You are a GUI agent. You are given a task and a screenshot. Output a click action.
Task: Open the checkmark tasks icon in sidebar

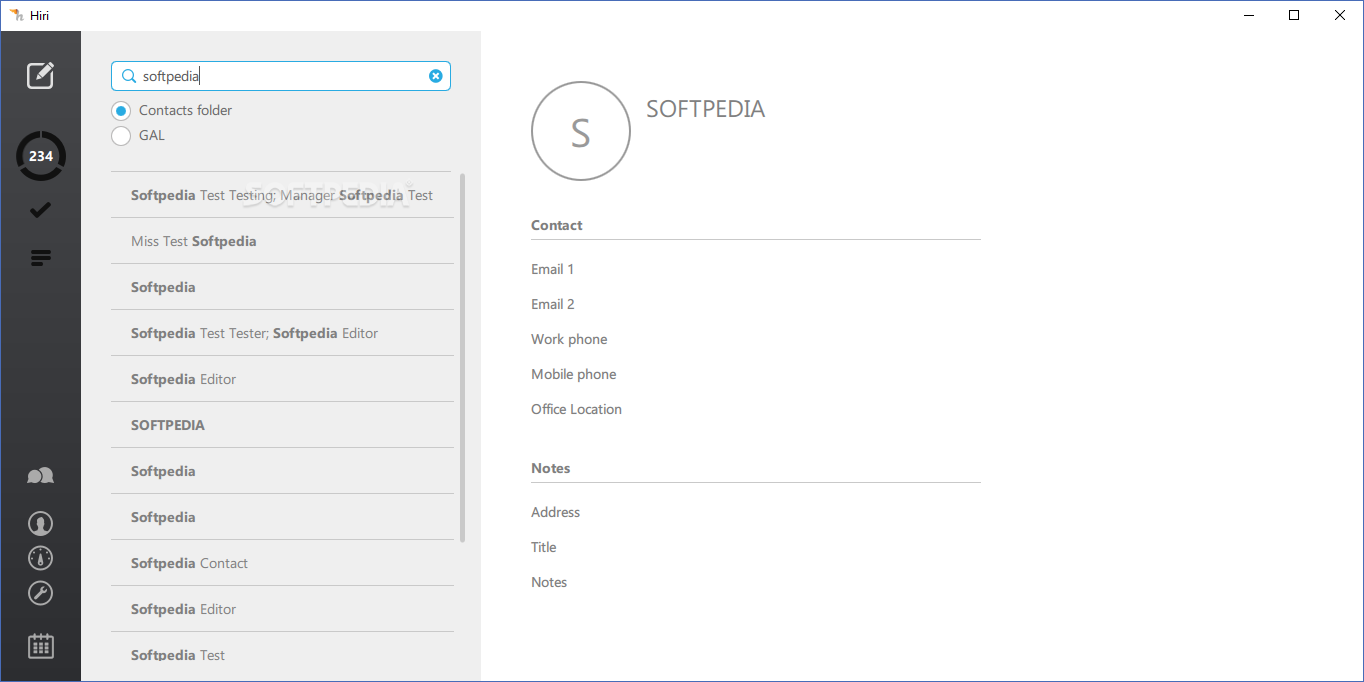(40, 210)
